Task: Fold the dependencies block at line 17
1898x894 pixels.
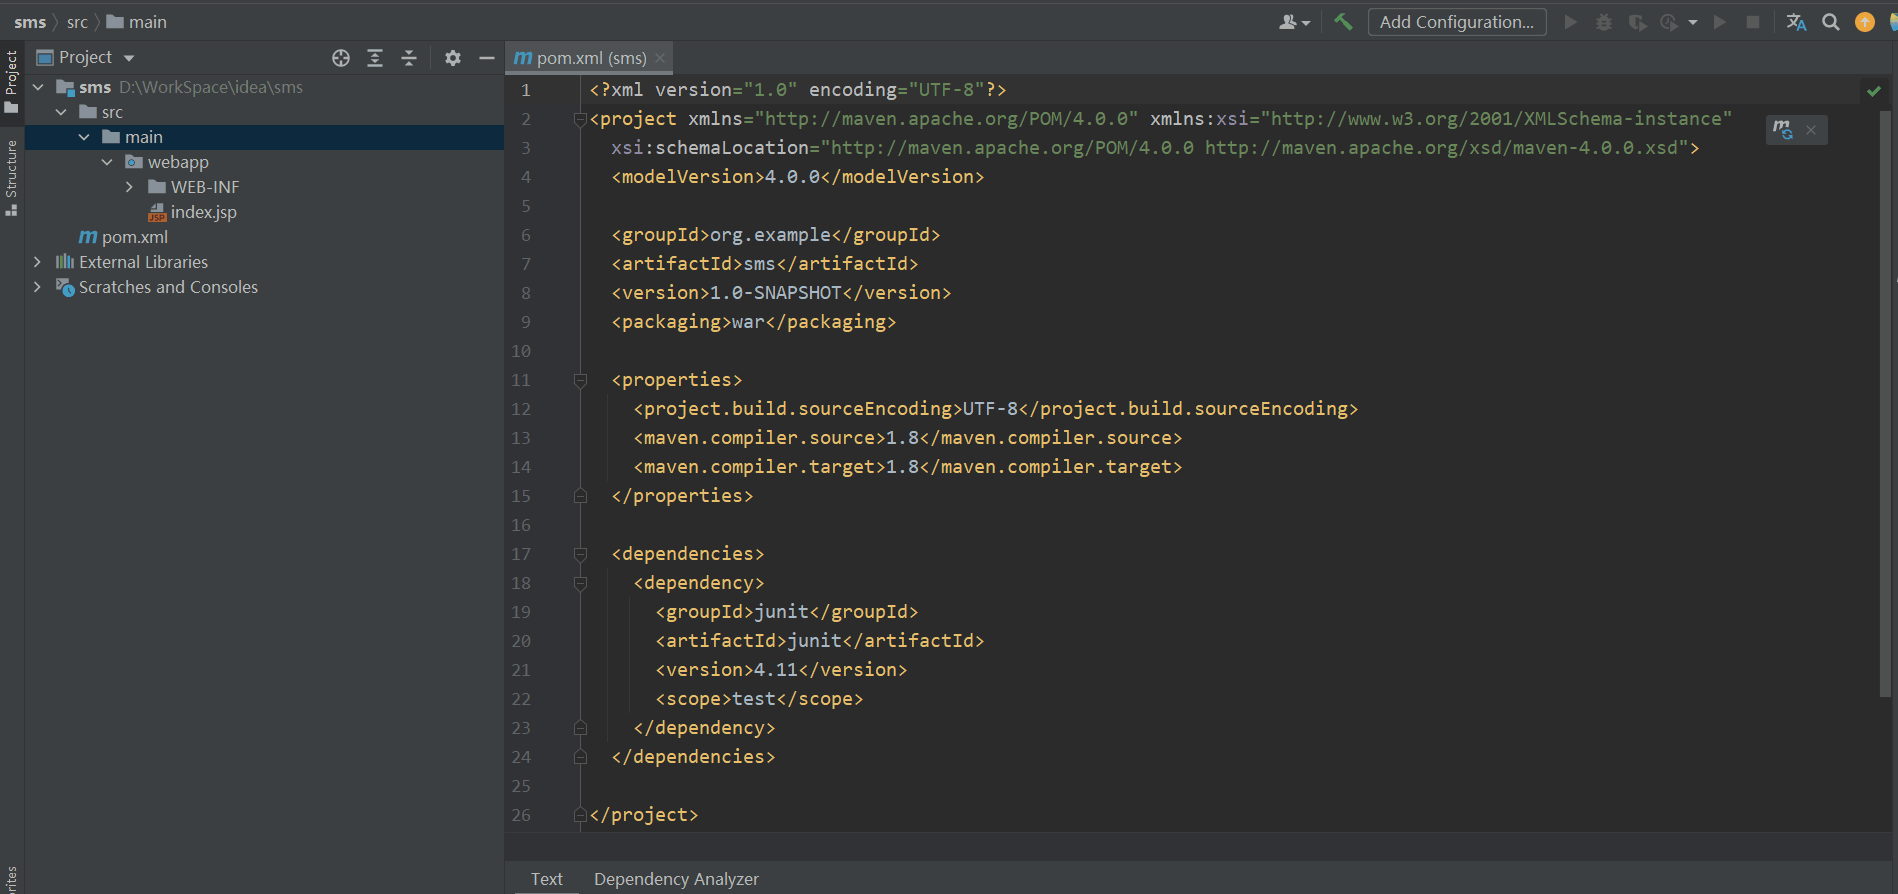Action: tap(580, 554)
